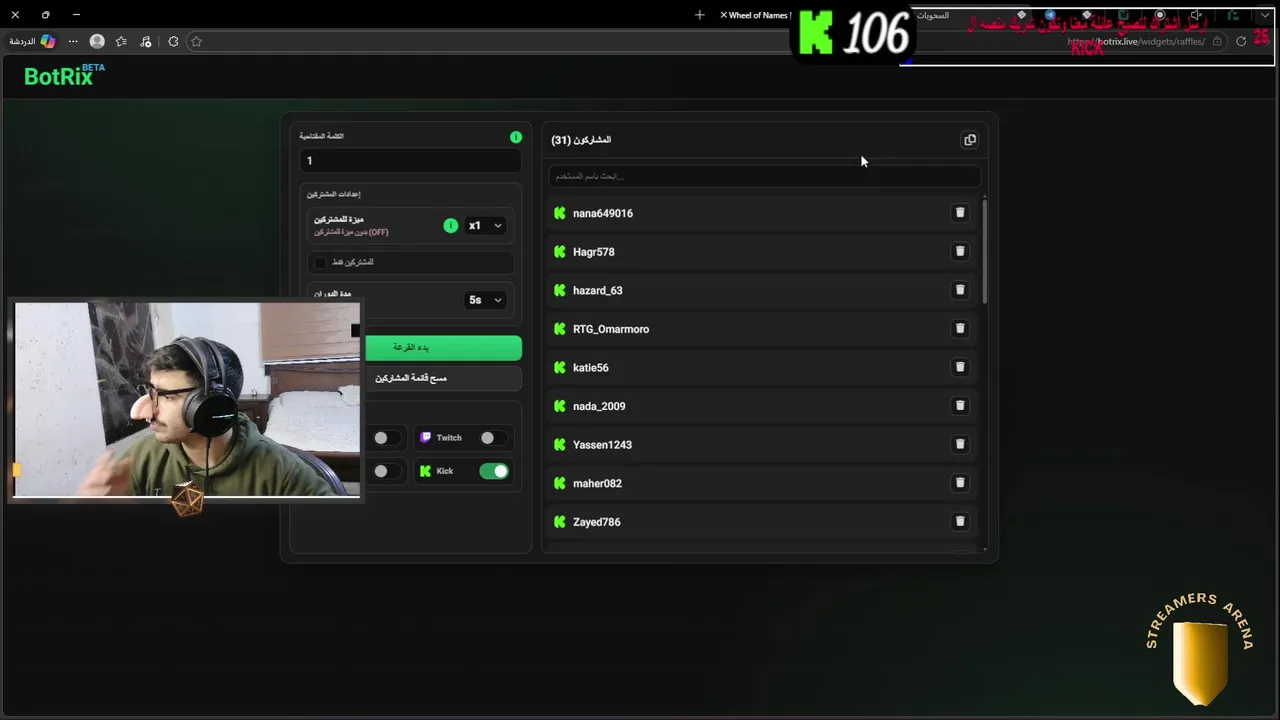Close the Wheel of Names tab
The width and height of the screenshot is (1280, 720).
723,15
